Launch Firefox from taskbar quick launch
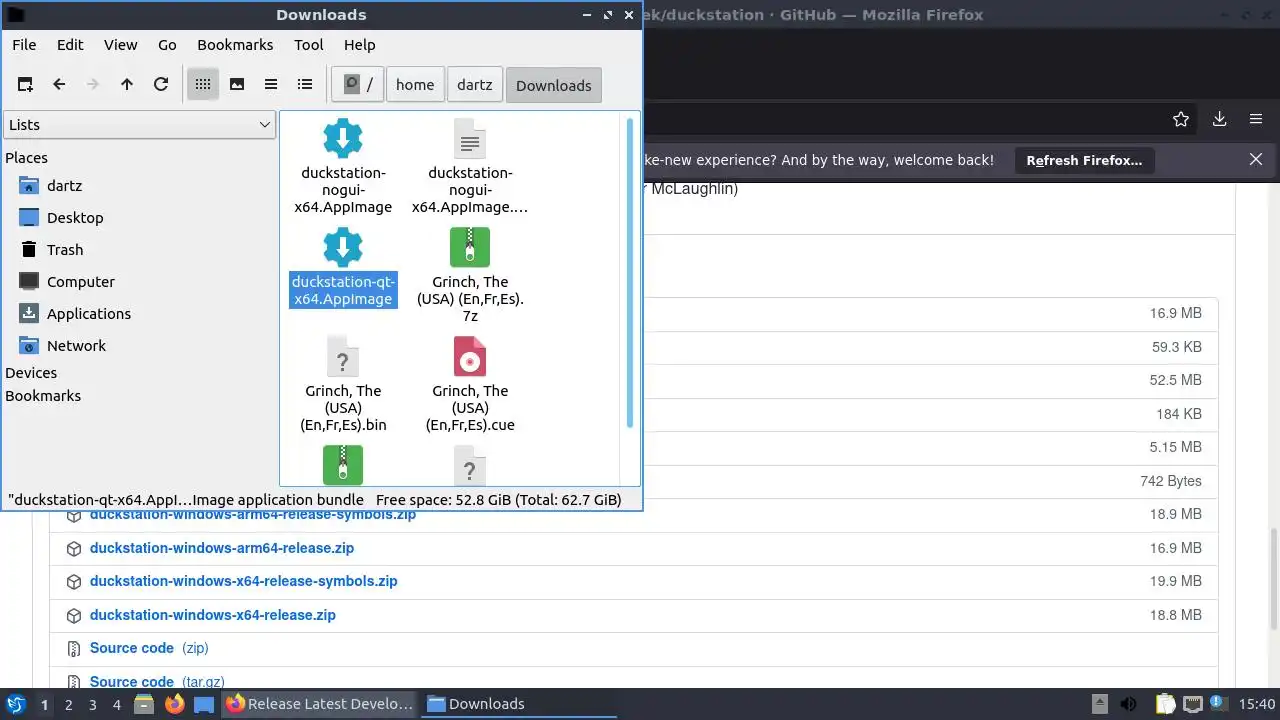The height and width of the screenshot is (720, 1280). [174, 704]
